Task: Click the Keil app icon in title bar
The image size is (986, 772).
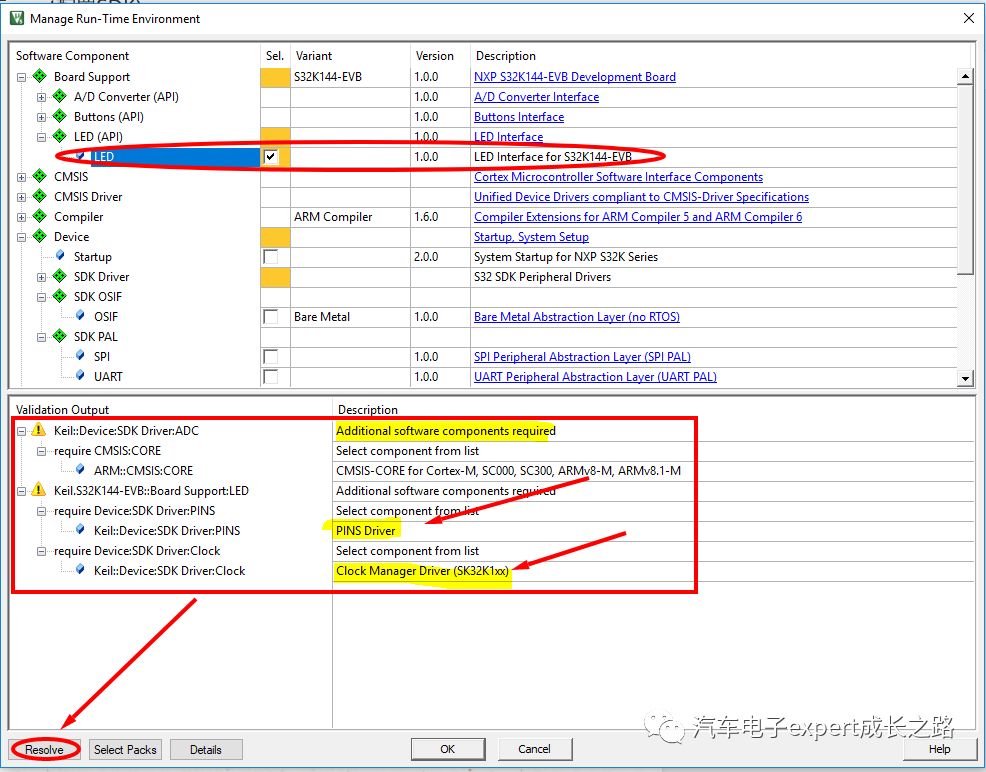Action: click(x=17, y=18)
